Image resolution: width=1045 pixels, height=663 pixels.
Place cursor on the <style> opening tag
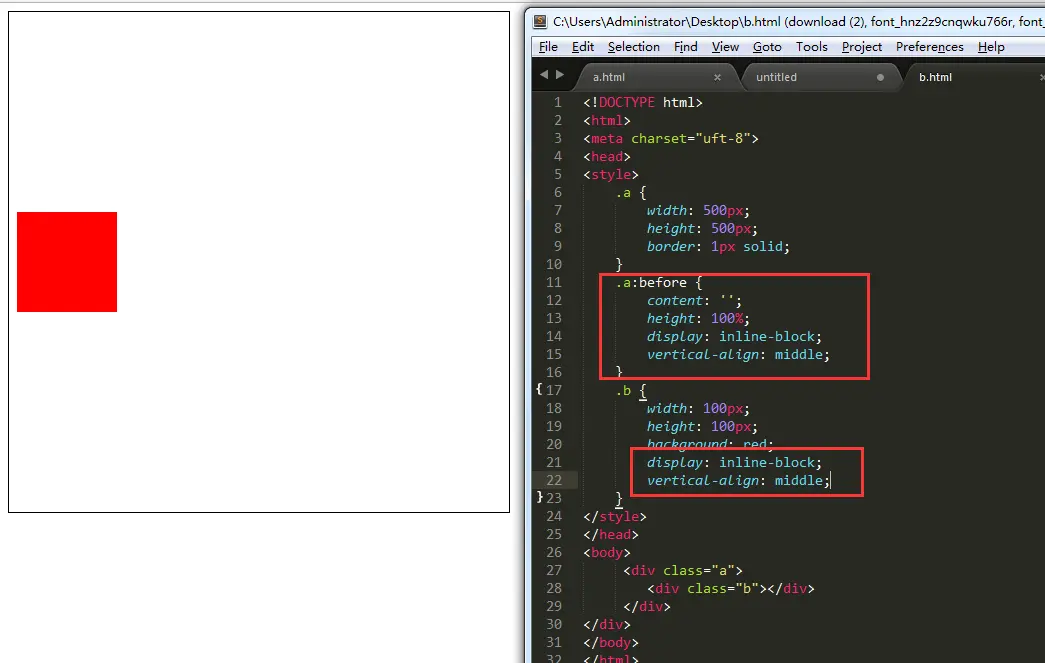pyautogui.click(x=610, y=175)
